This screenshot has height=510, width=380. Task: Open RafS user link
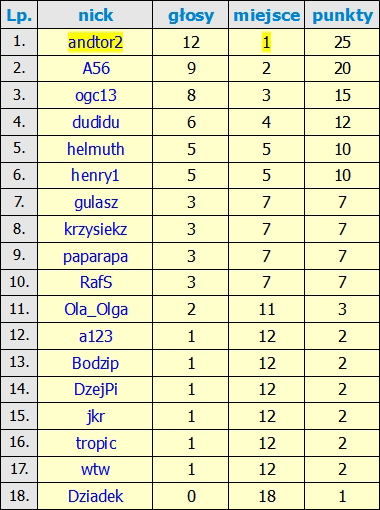pyautogui.click(x=96, y=282)
